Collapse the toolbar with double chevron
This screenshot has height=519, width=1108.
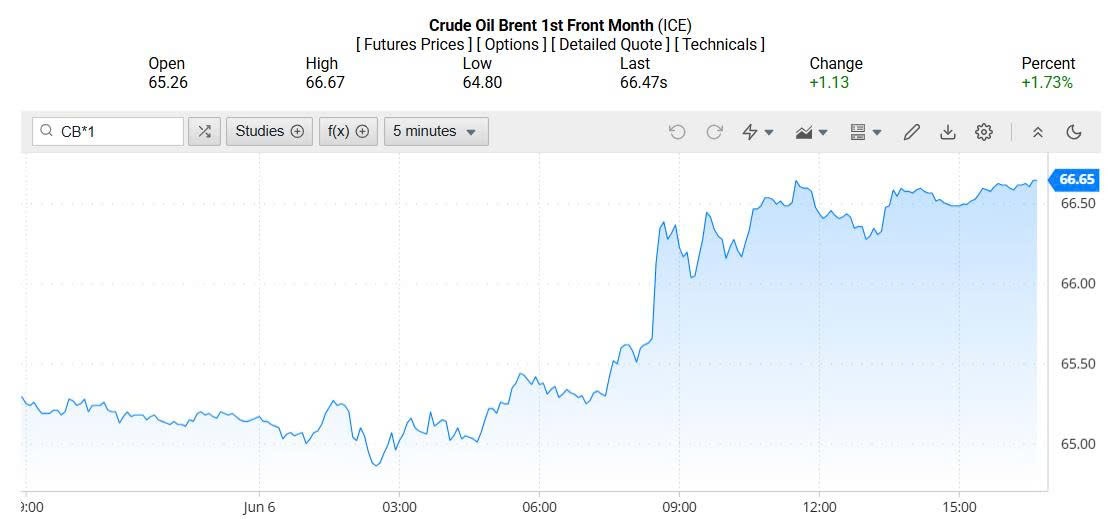tap(1038, 131)
